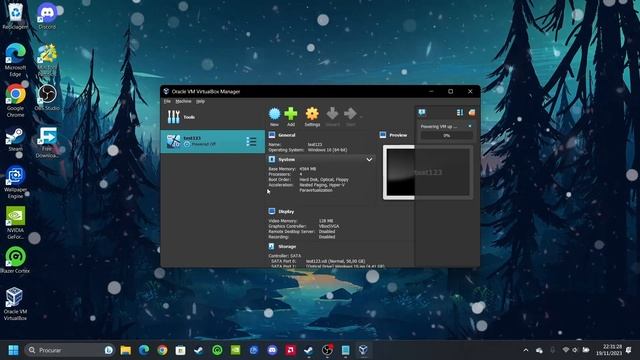The width and height of the screenshot is (640, 360).
Task: Click the Boot Order value text
Action: coord(324,180)
